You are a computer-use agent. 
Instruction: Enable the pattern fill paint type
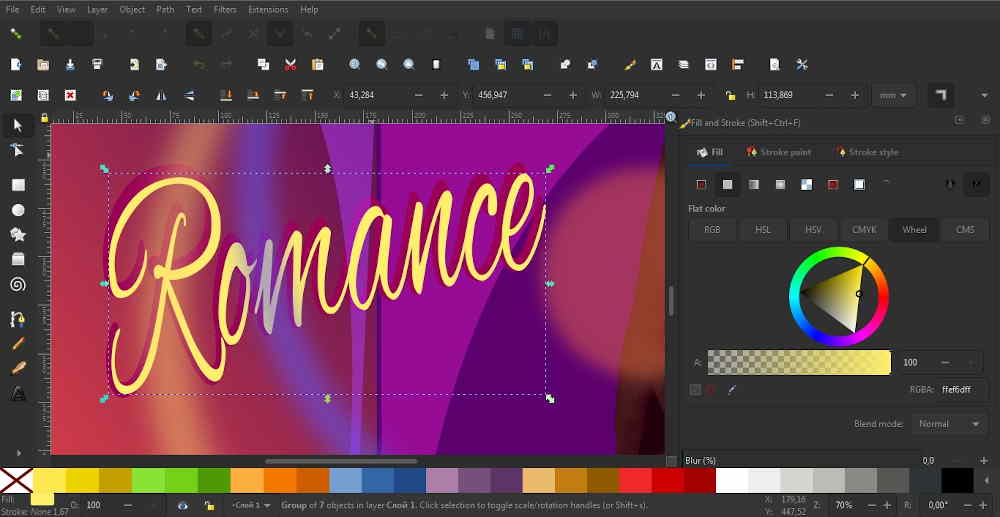point(806,184)
